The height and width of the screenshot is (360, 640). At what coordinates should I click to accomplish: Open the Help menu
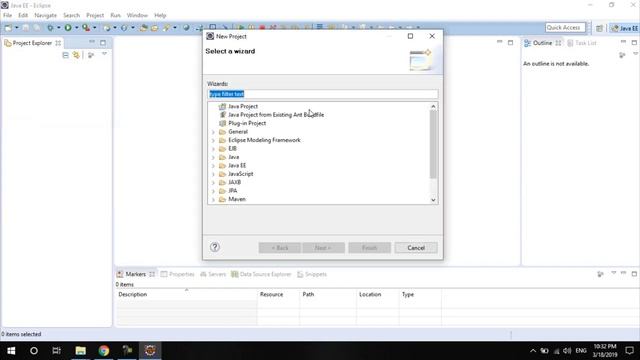(160, 15)
